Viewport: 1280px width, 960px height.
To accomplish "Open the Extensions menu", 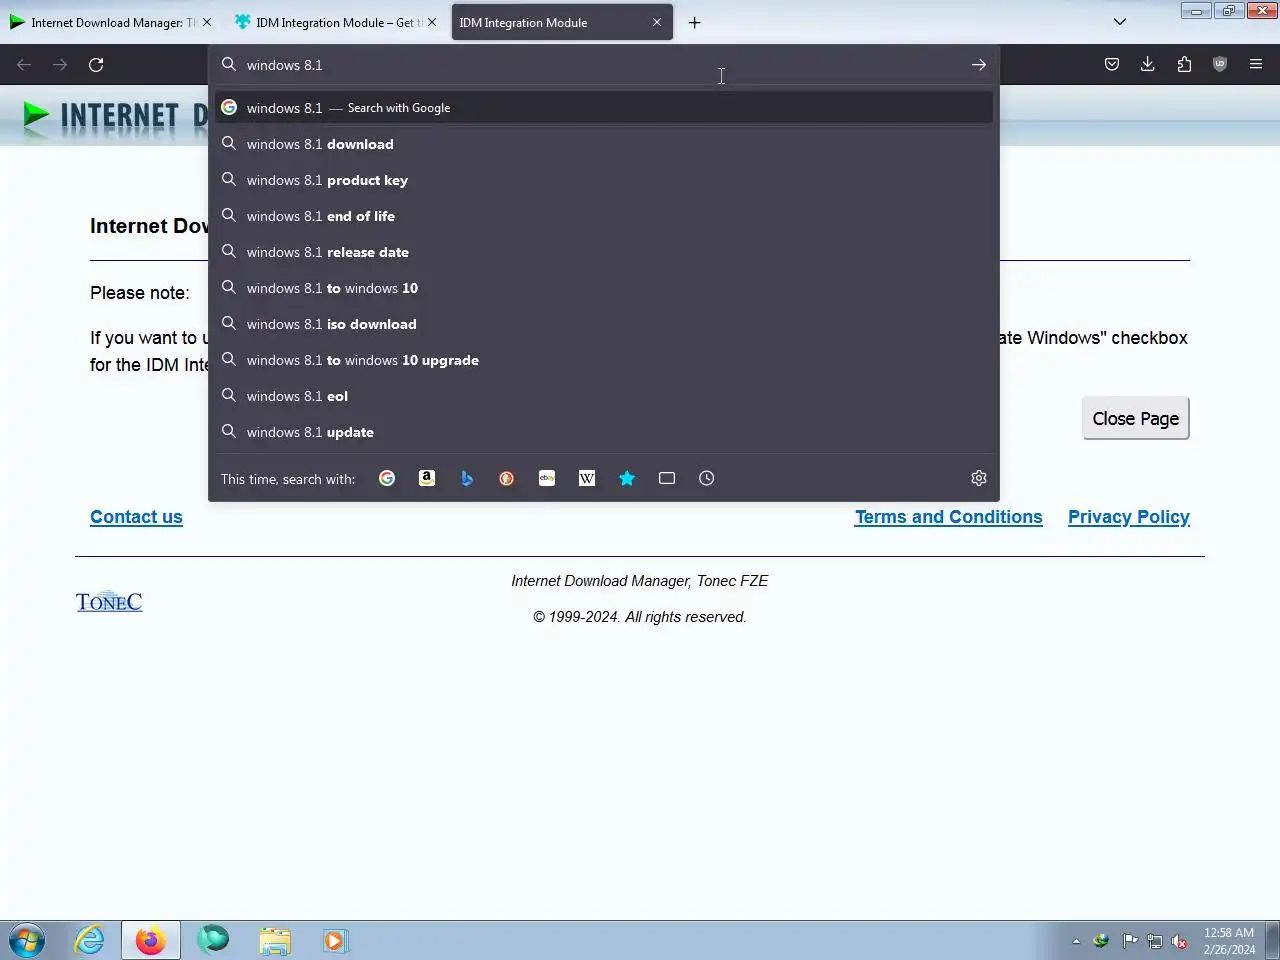I will point(1184,65).
